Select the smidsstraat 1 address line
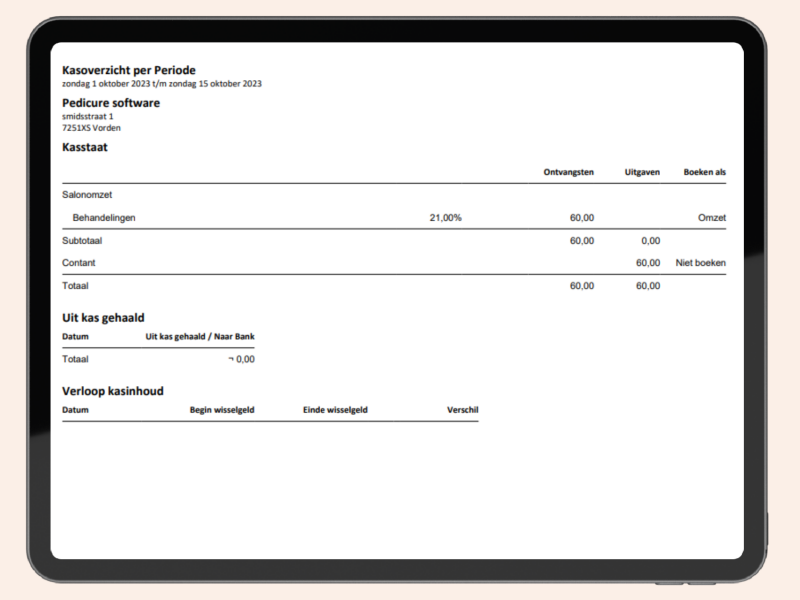 [x=88, y=116]
